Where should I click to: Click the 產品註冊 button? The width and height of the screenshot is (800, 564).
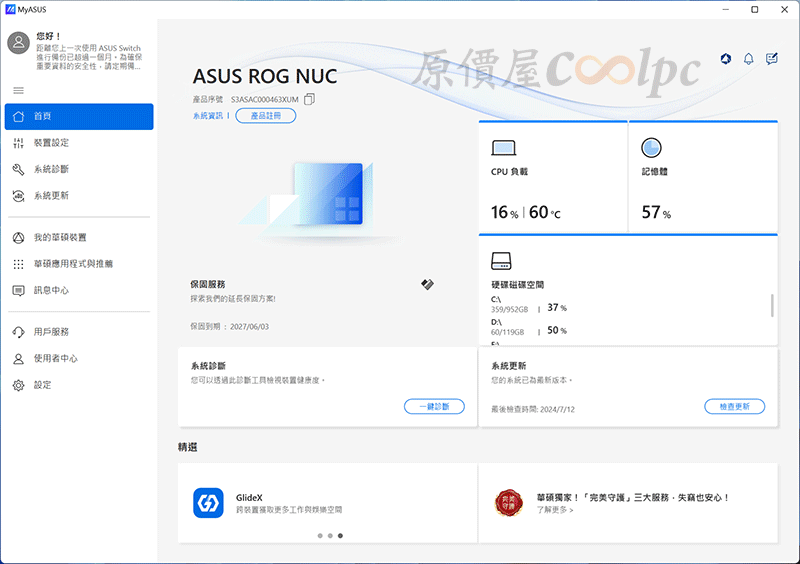[x=266, y=116]
